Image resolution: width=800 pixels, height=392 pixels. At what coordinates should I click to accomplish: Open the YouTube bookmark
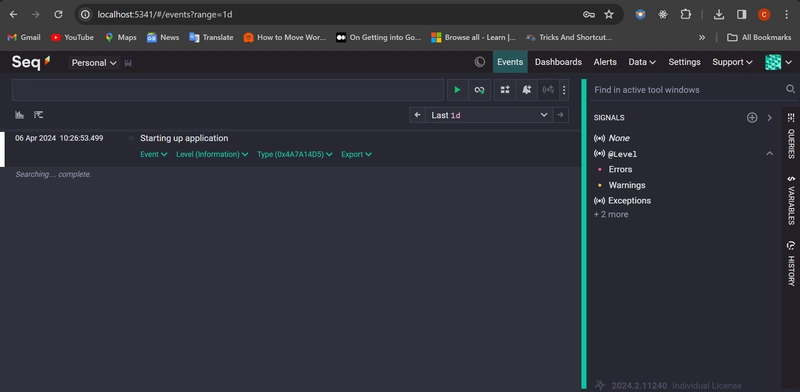click(x=72, y=37)
